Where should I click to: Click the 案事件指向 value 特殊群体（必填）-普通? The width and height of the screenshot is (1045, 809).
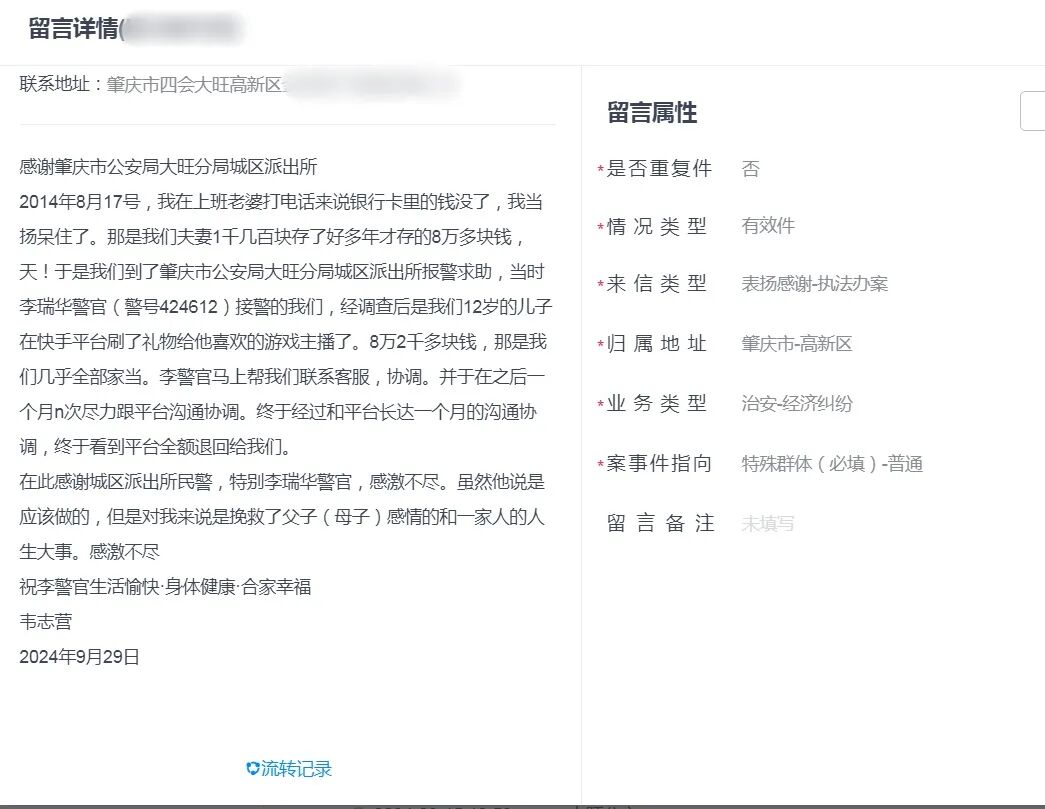(832, 463)
